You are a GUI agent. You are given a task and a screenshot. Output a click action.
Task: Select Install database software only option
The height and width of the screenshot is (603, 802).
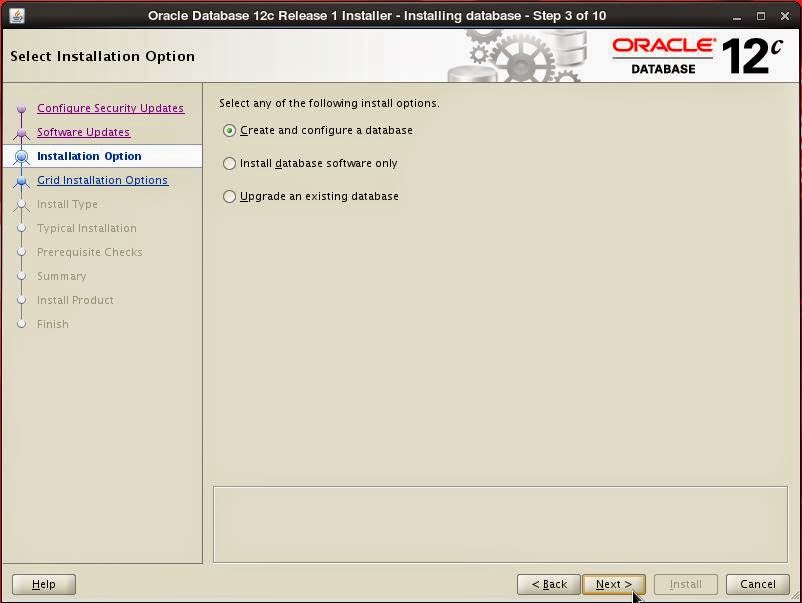coord(310,163)
